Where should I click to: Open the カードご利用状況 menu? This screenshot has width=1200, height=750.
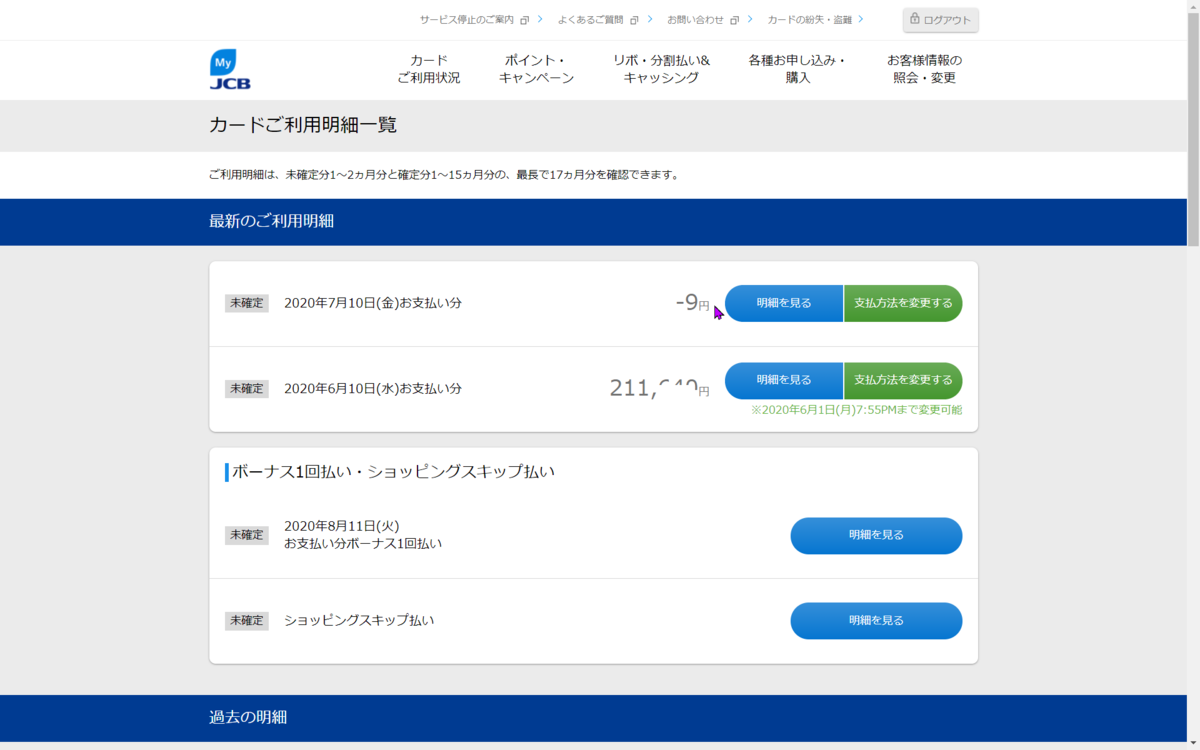pyautogui.click(x=428, y=70)
